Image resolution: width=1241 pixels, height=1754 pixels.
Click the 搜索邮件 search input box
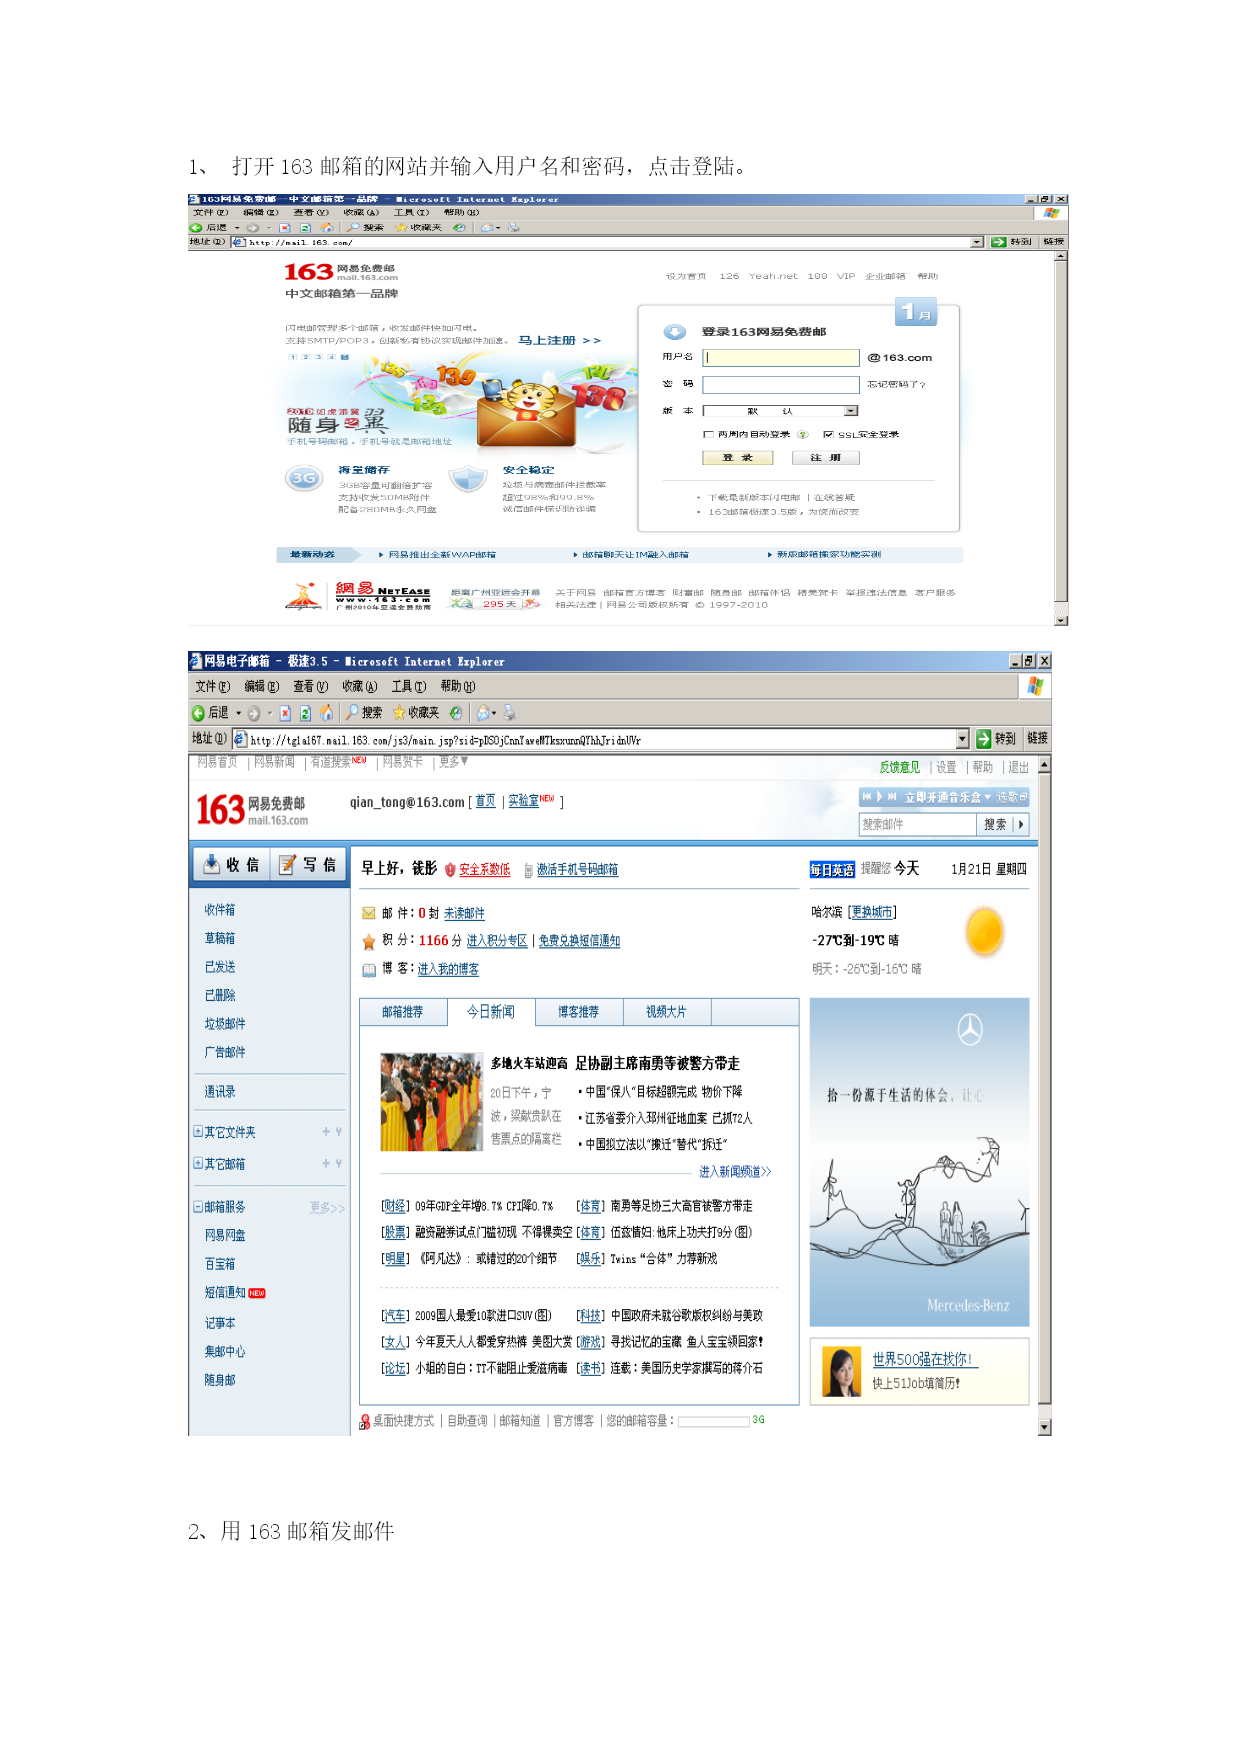click(918, 825)
